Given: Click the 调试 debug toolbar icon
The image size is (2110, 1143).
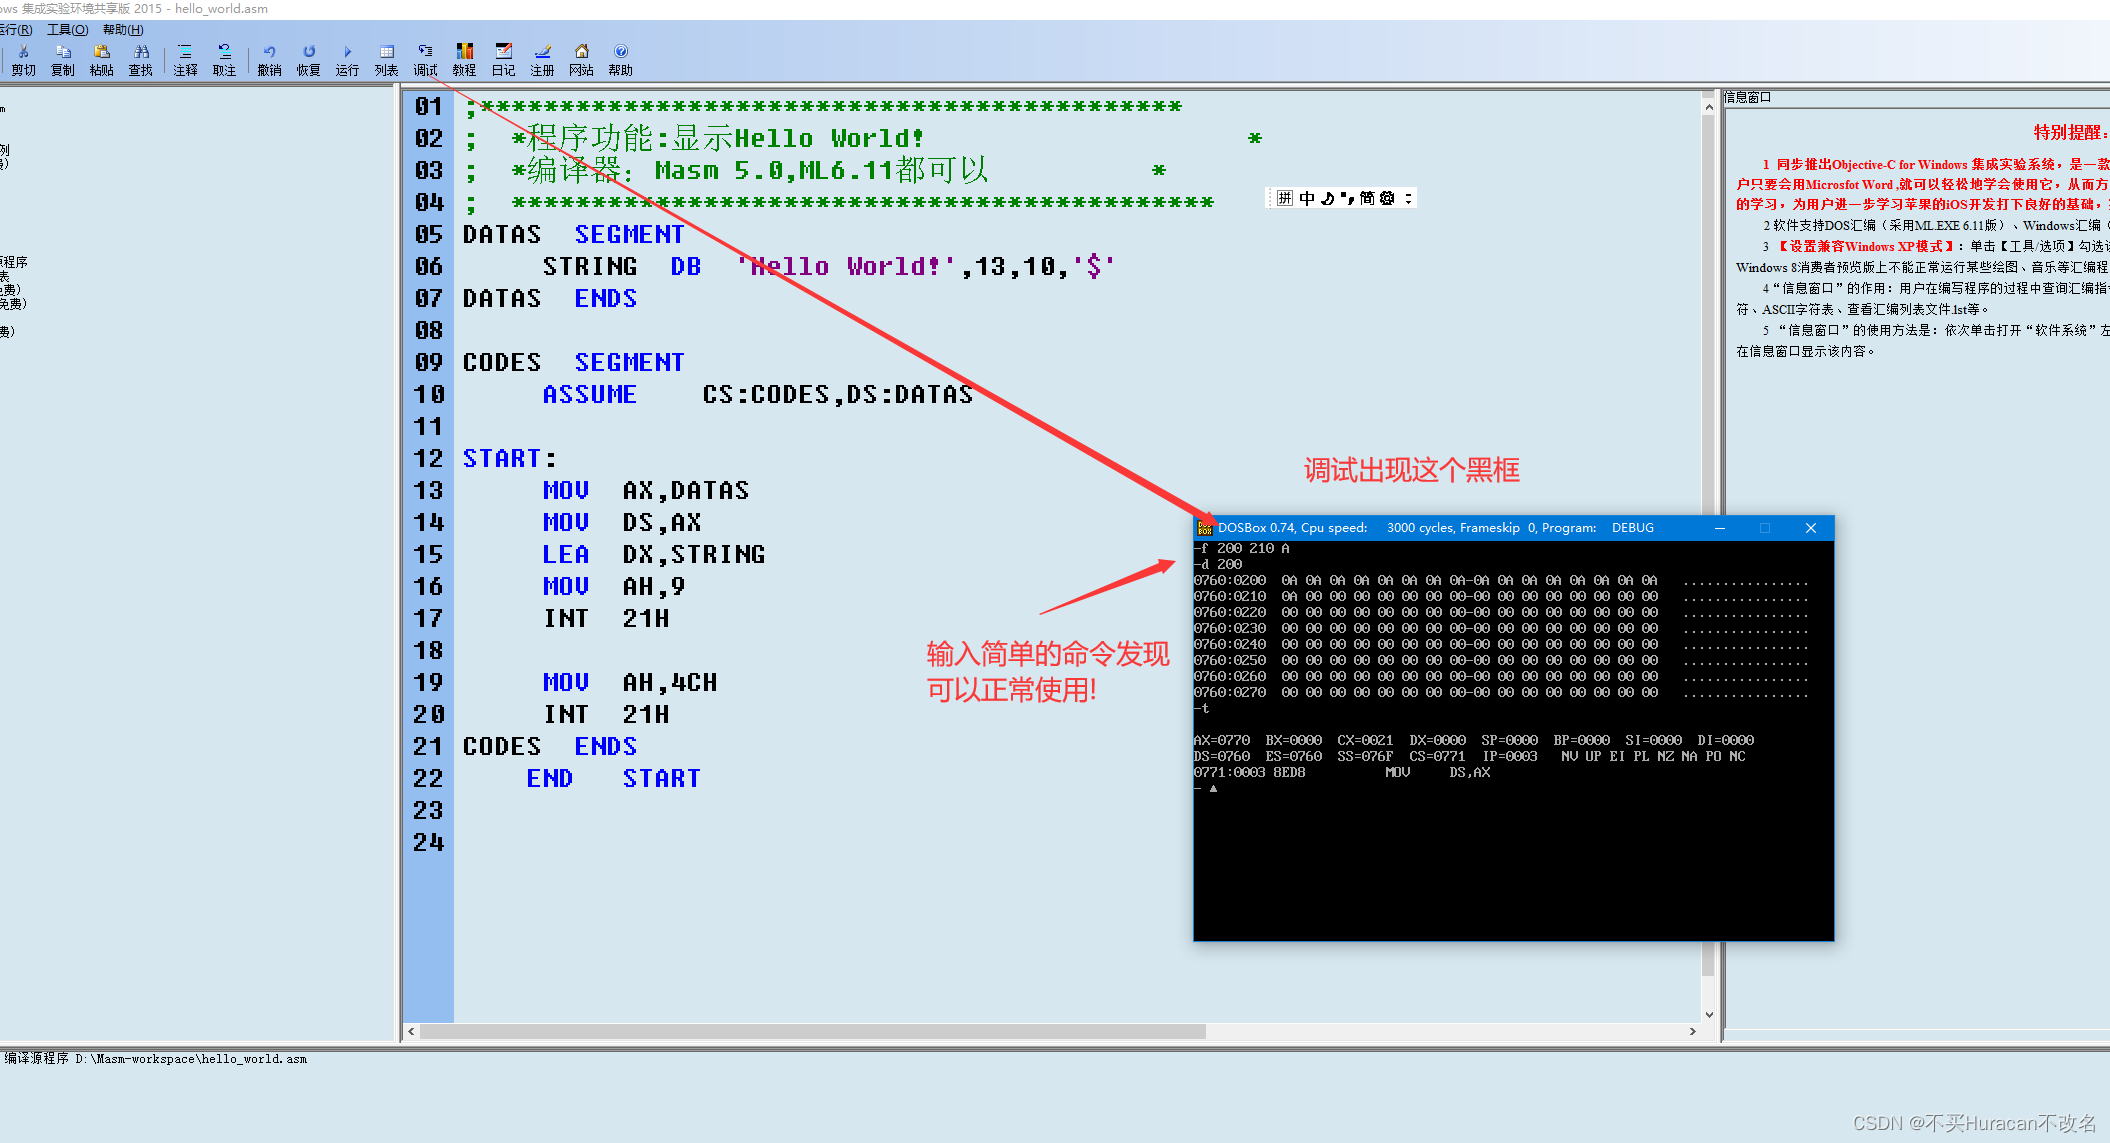Looking at the screenshot, I should tap(425, 59).
